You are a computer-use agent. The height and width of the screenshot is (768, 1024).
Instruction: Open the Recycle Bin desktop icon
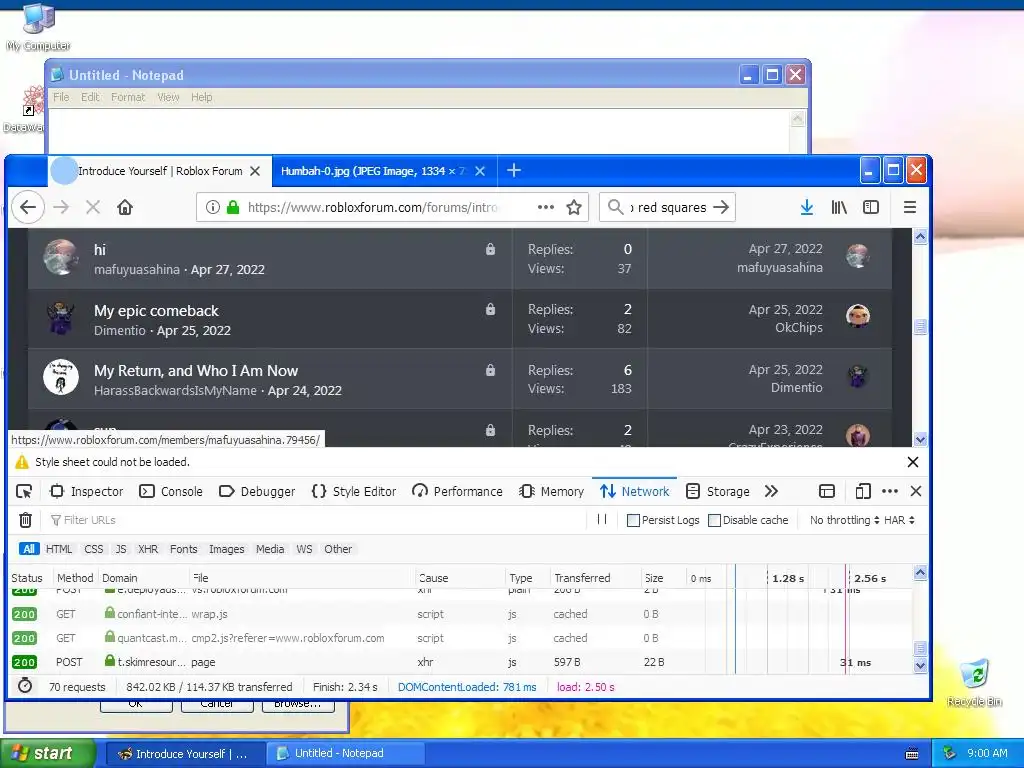click(974, 683)
